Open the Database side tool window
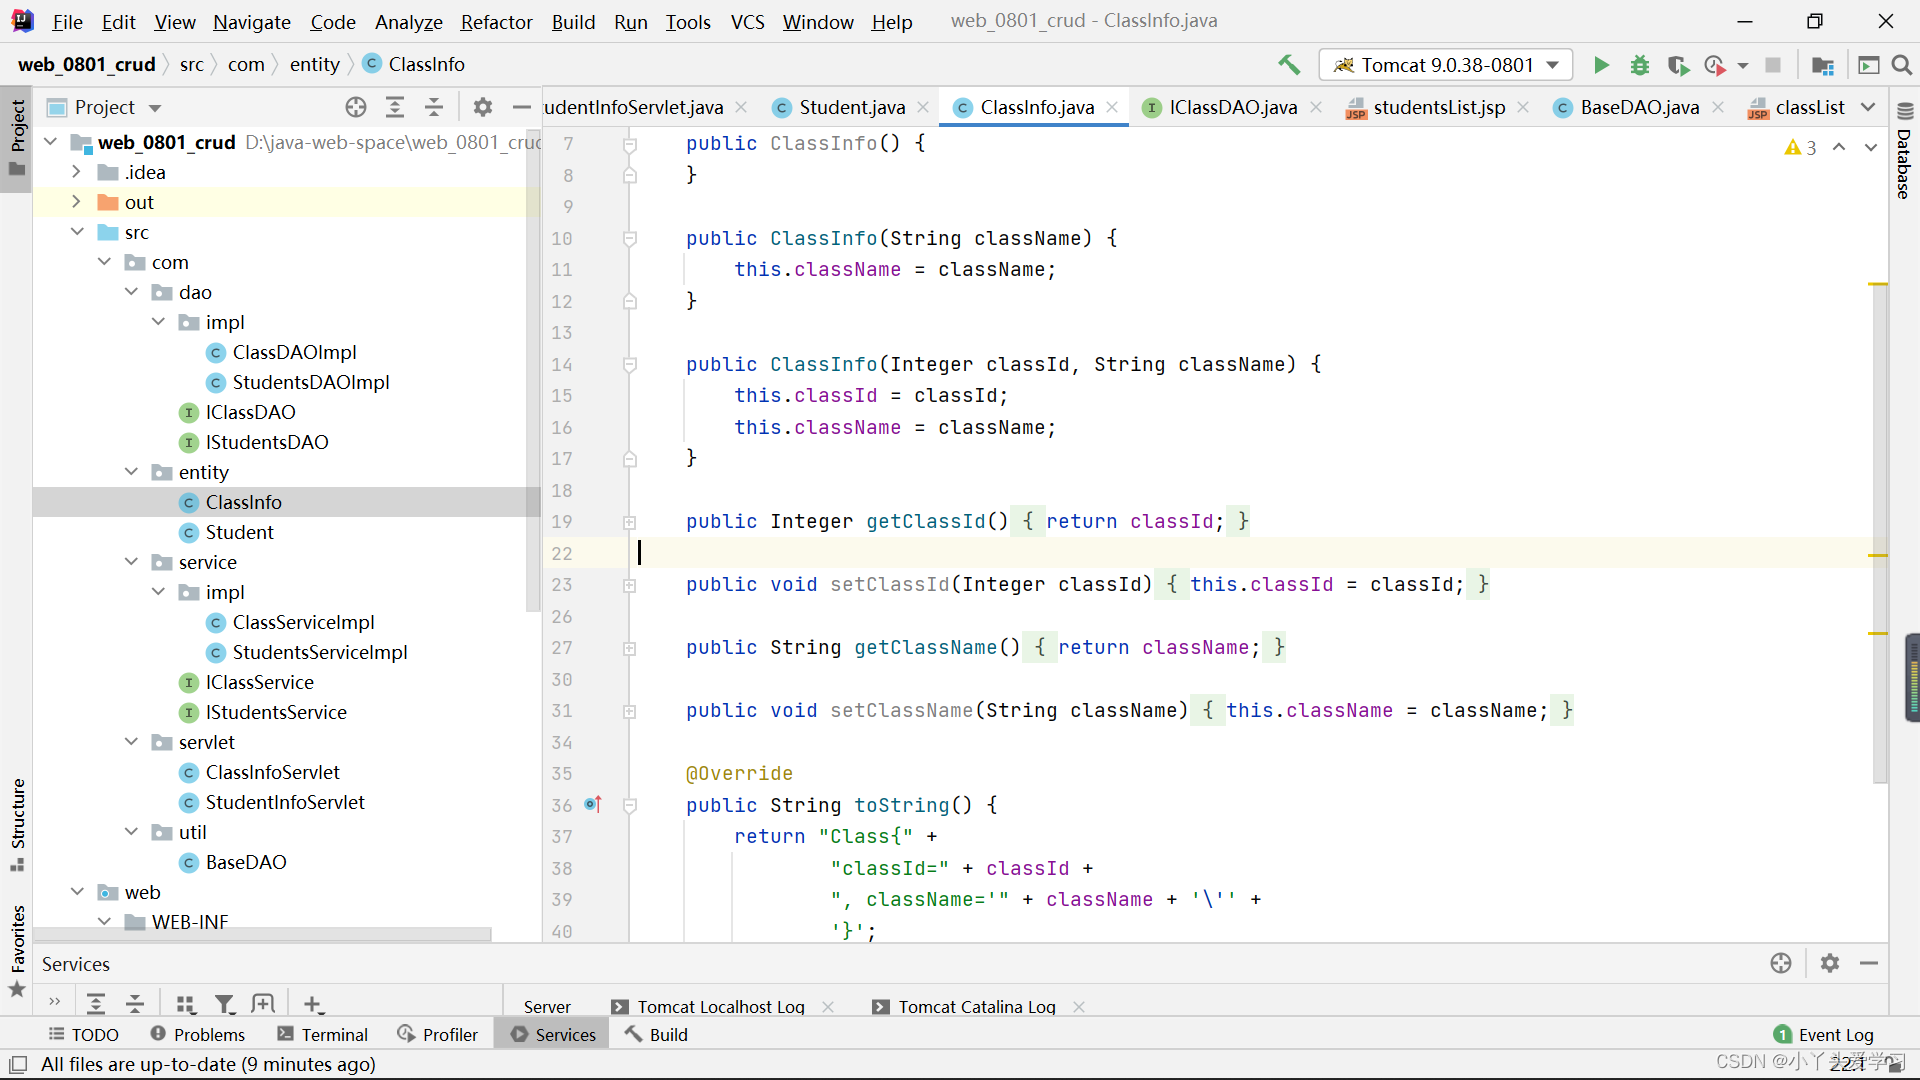This screenshot has height=1080, width=1920. [1904, 152]
